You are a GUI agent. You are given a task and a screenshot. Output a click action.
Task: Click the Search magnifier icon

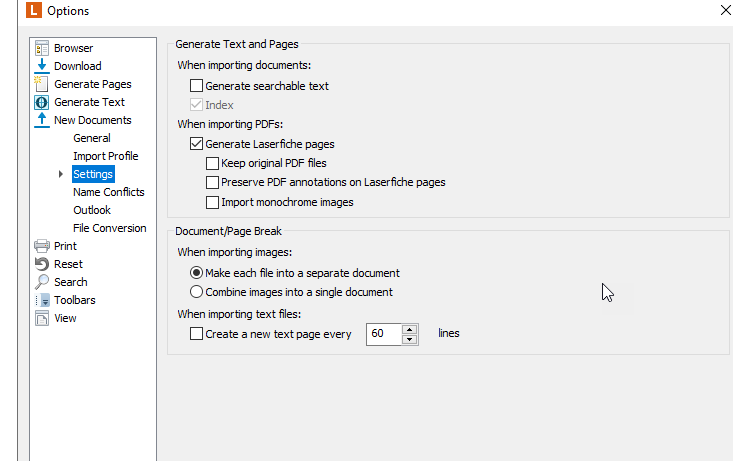pos(42,282)
